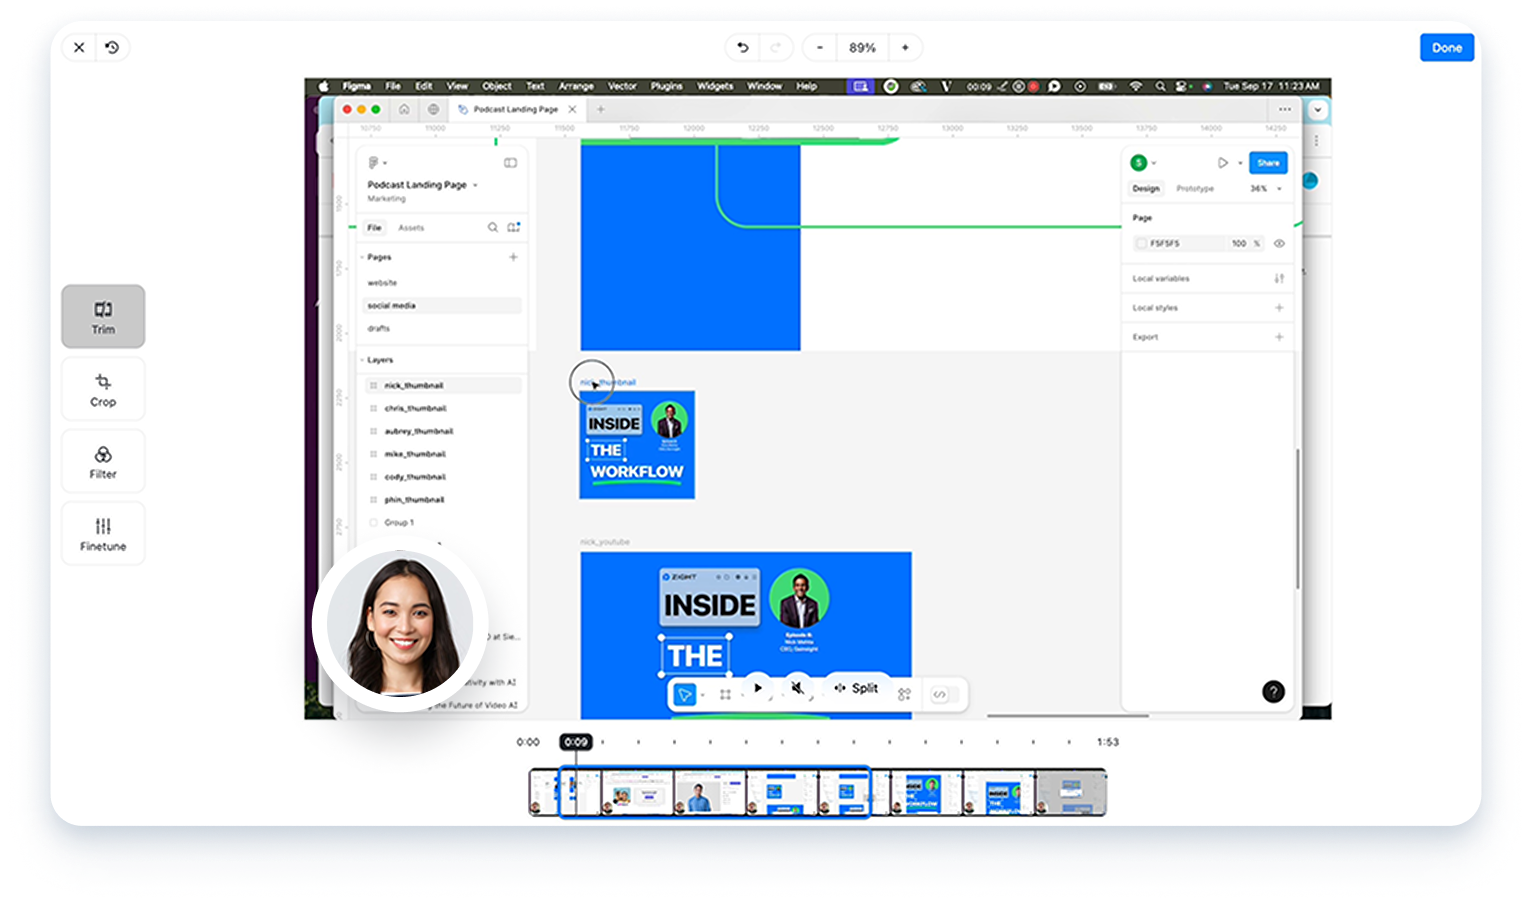Click the revert history icon
This screenshot has width=1531, height=905.
click(x=112, y=48)
